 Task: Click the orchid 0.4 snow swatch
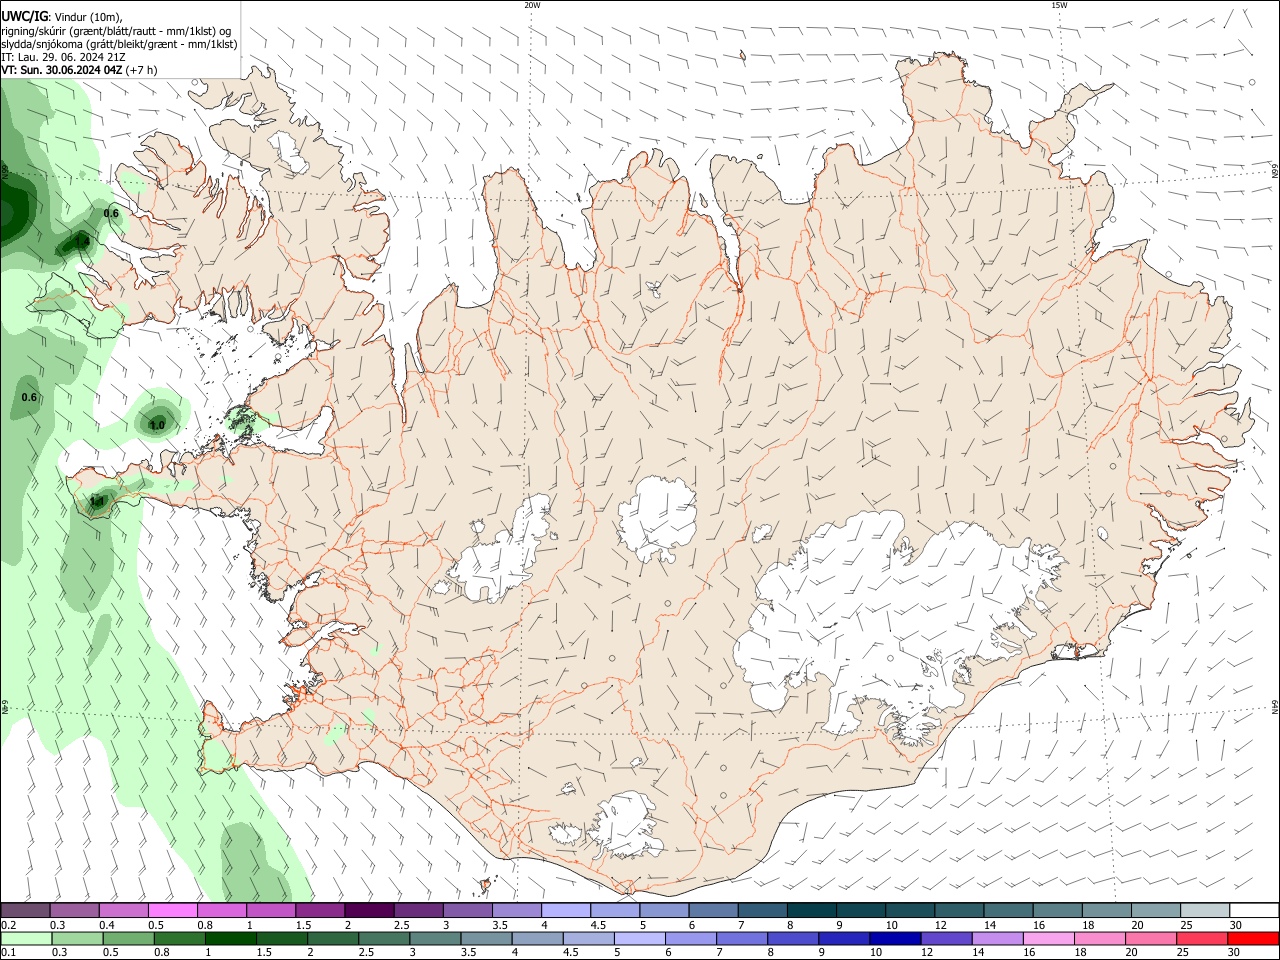[123, 910]
